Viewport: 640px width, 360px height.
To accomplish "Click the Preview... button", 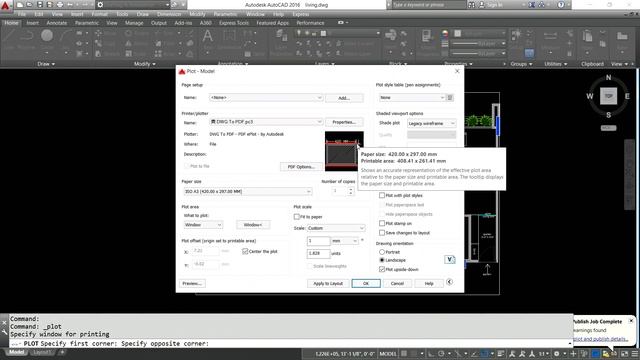I will (192, 283).
